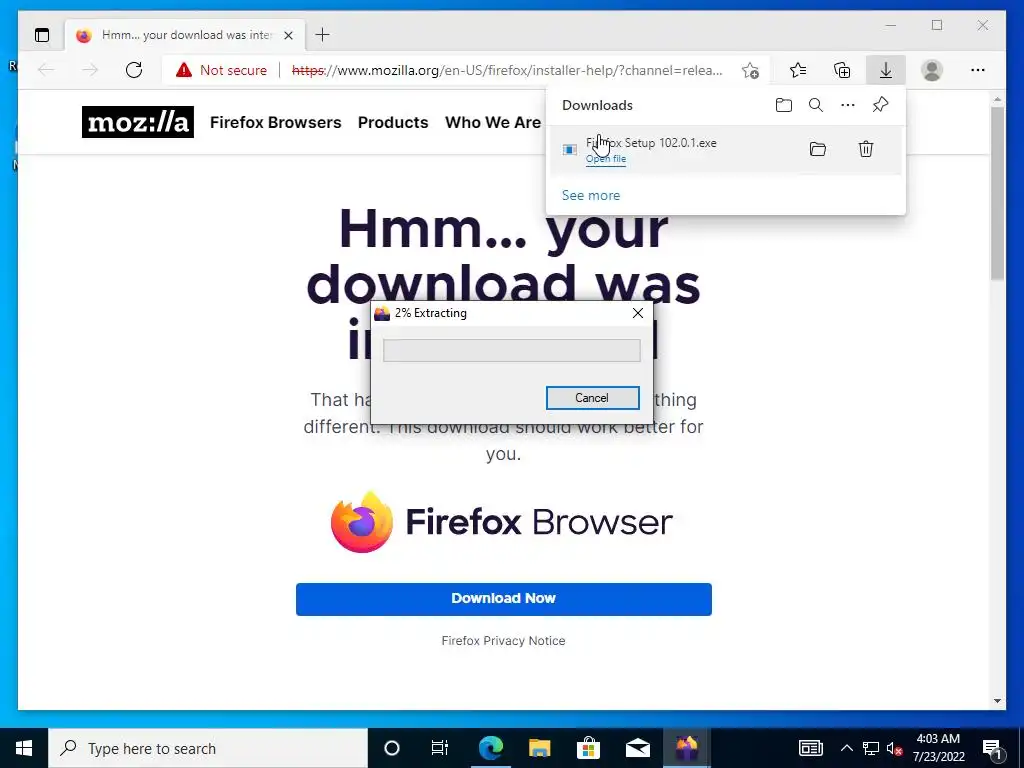Click the Download Now button

point(504,599)
